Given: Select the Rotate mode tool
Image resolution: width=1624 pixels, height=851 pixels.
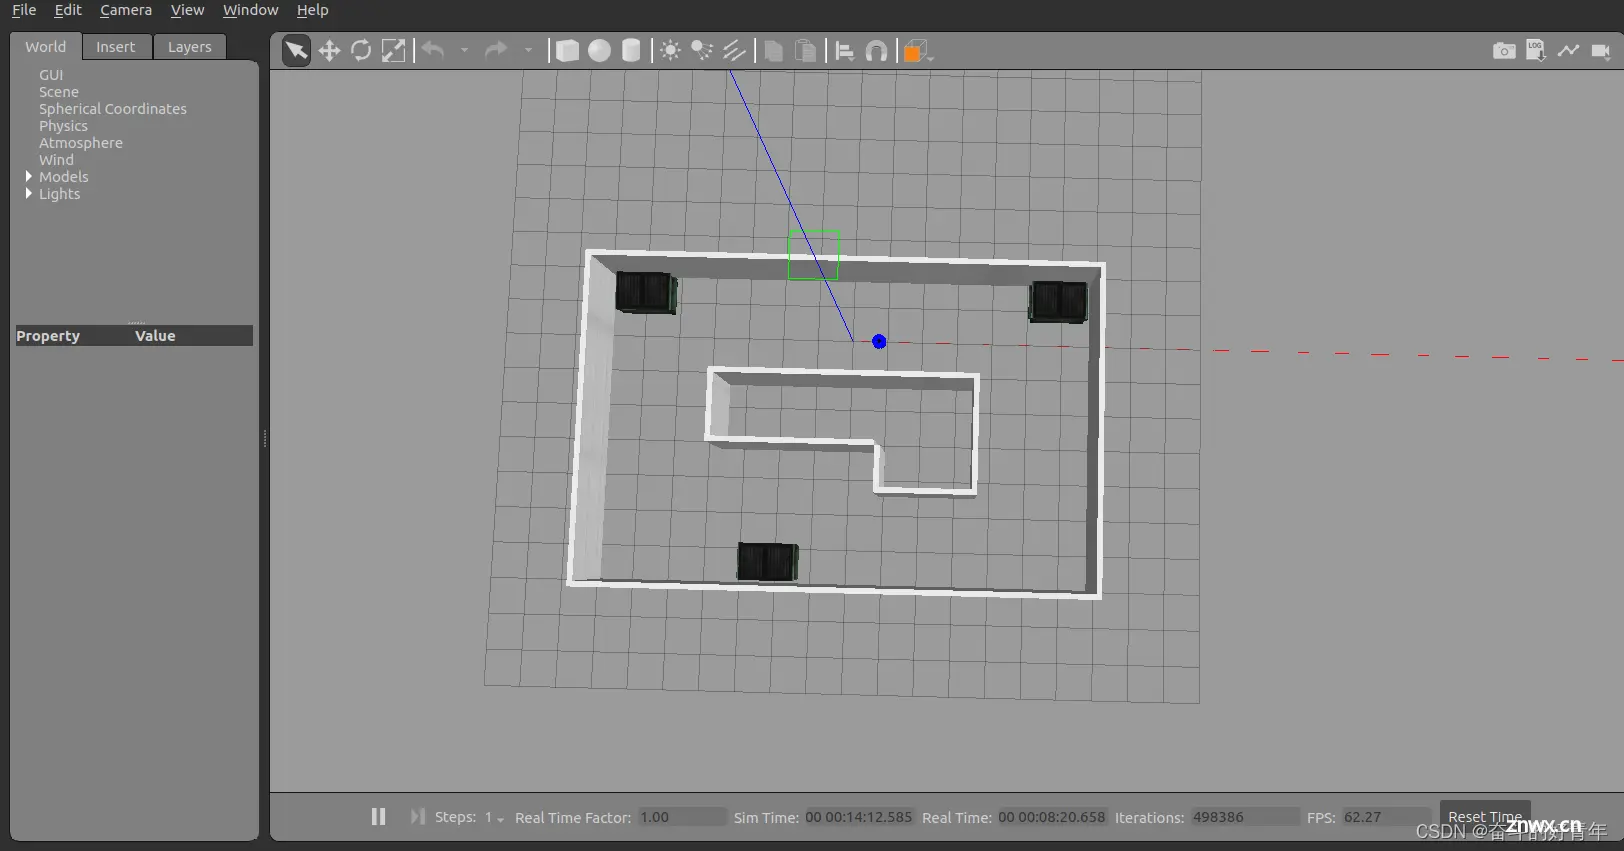Looking at the screenshot, I should click(361, 50).
